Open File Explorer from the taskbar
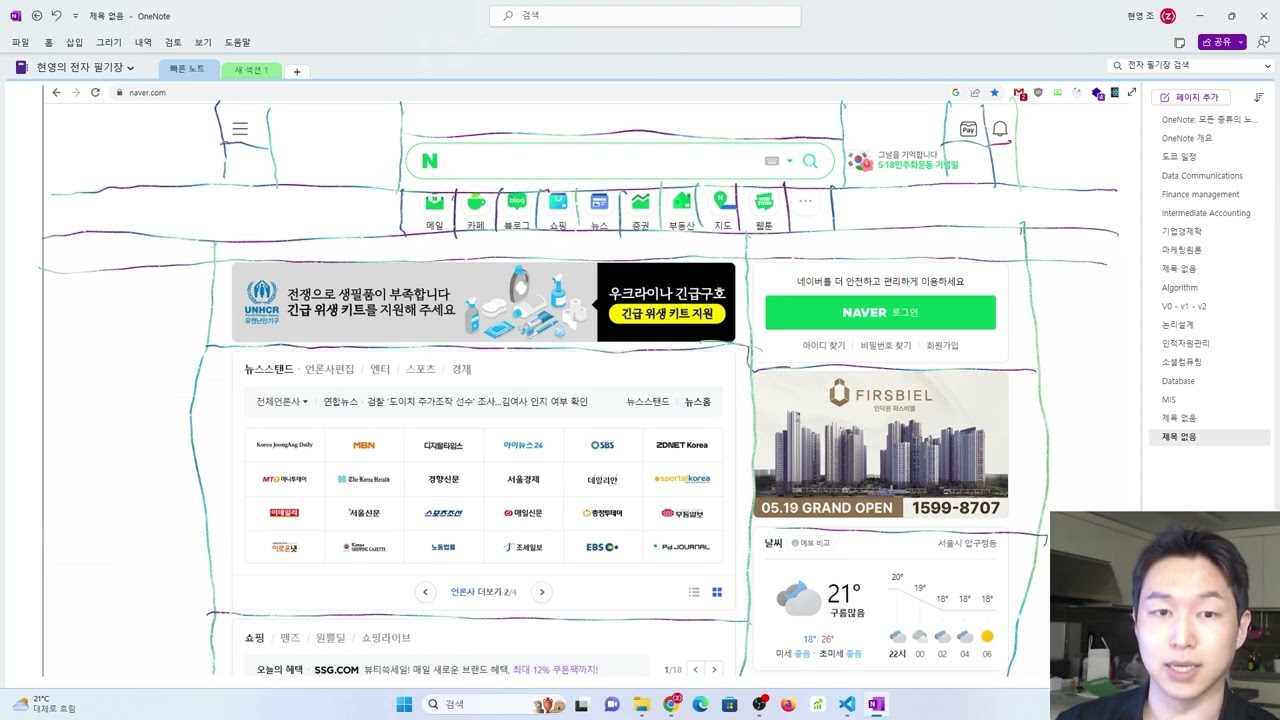 [x=641, y=704]
